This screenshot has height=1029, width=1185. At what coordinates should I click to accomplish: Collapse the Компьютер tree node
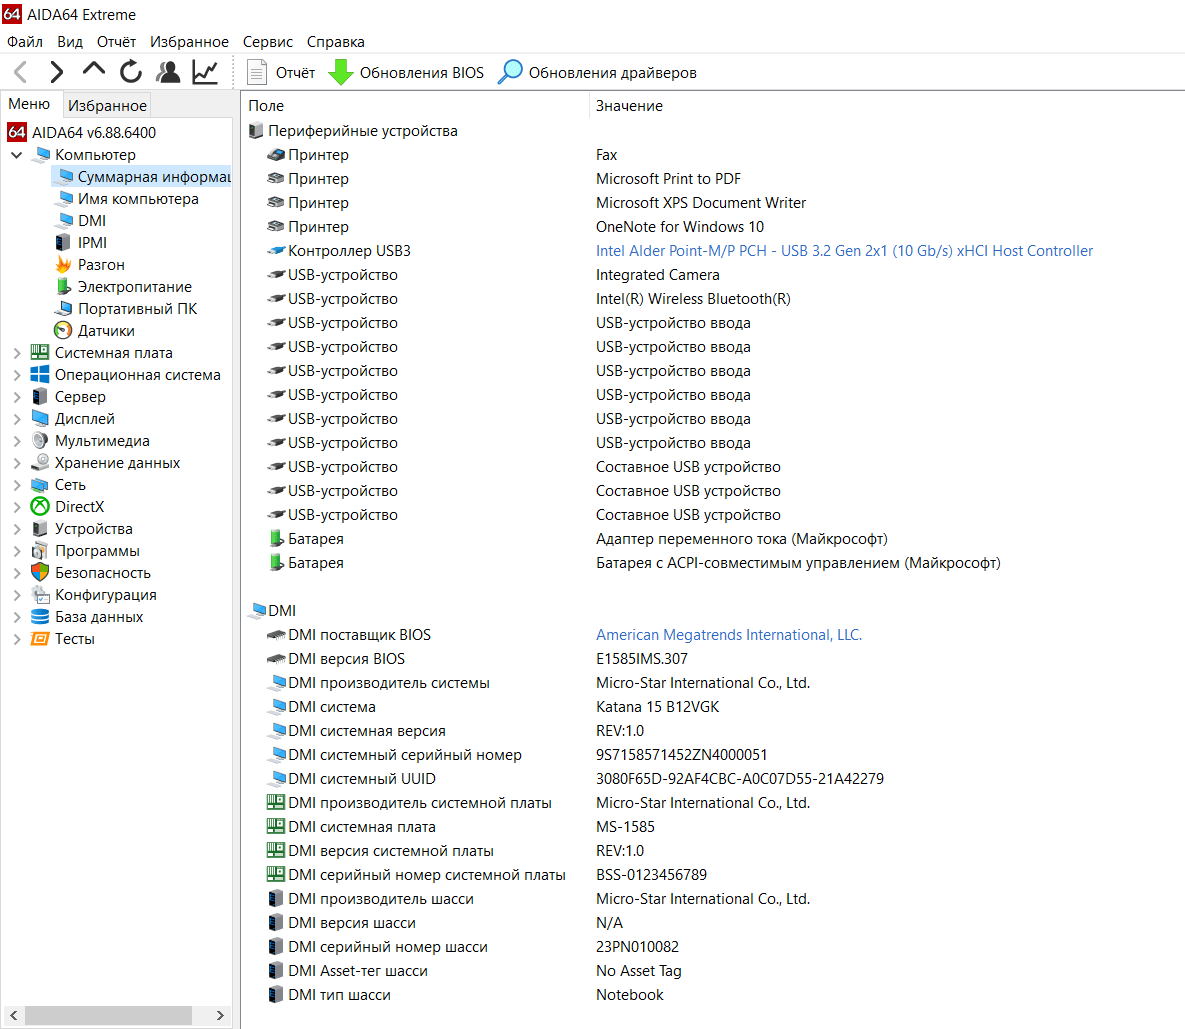17,155
